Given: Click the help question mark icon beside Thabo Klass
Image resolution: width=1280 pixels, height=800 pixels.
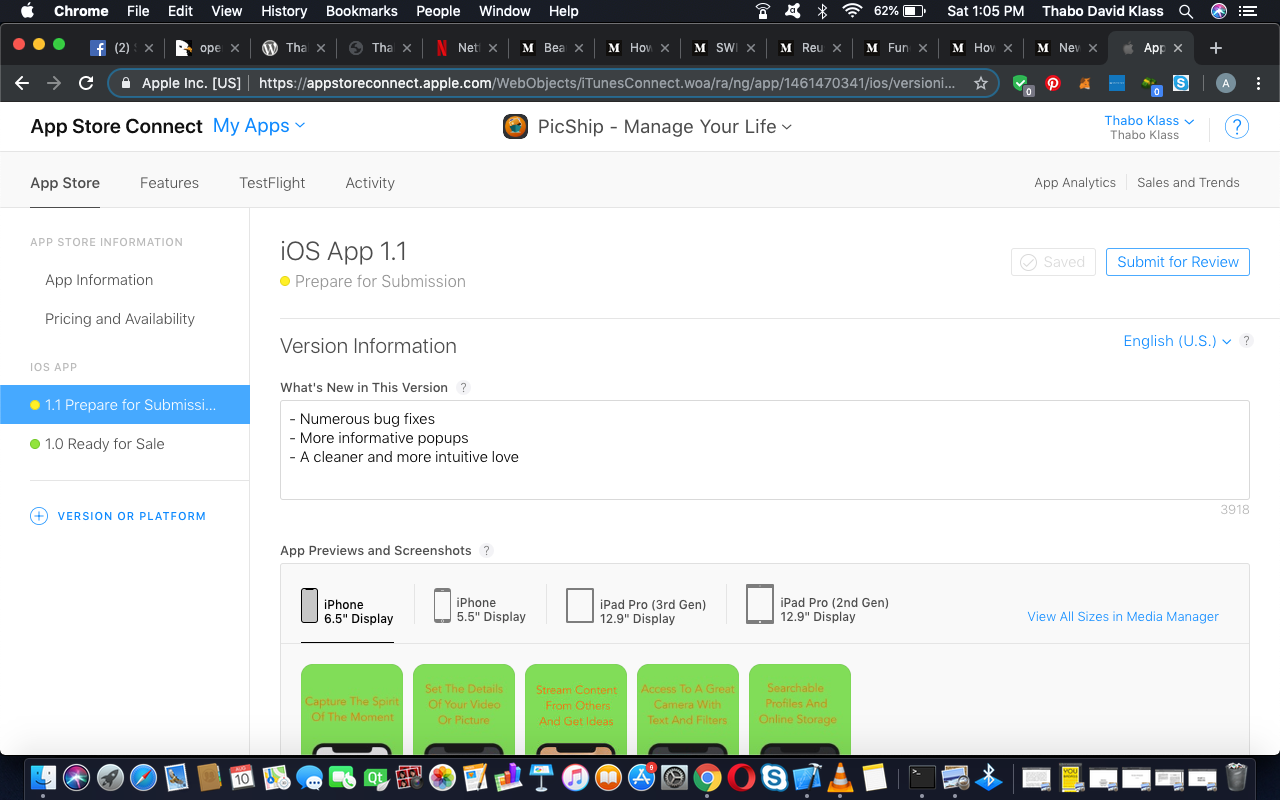Looking at the screenshot, I should point(1237,127).
